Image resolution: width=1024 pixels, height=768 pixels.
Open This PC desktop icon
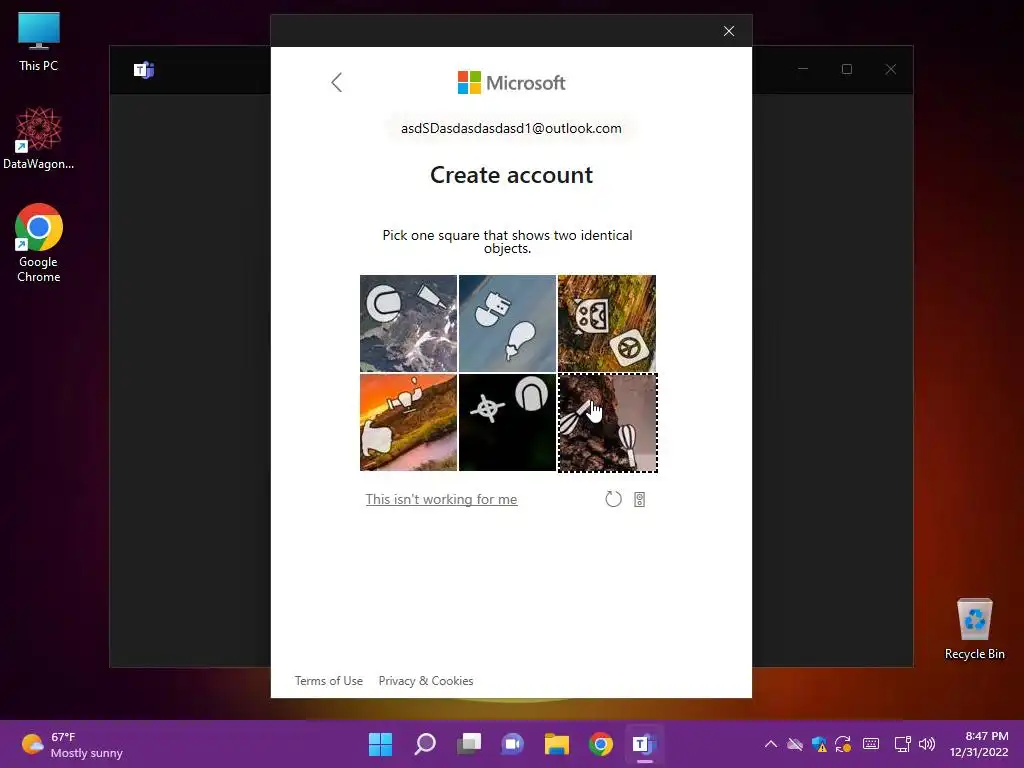39,42
